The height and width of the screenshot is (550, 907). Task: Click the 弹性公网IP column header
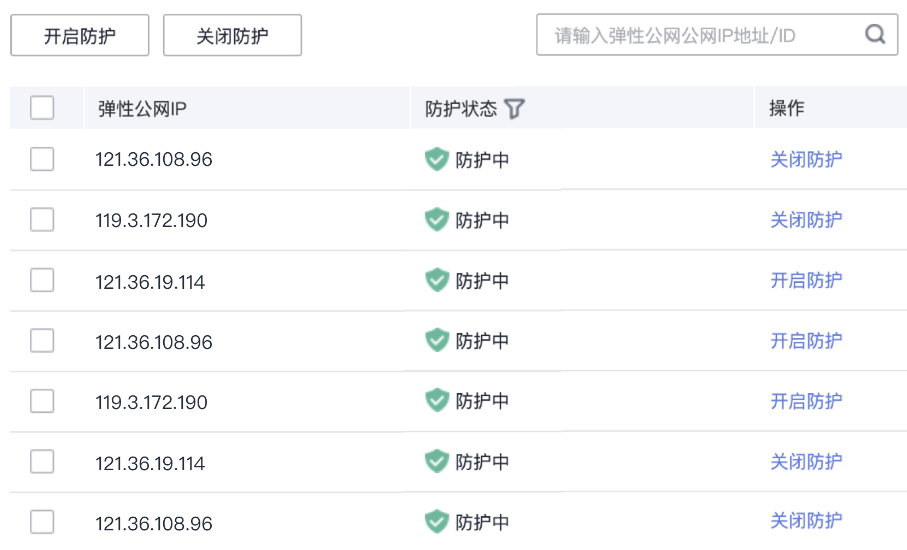coord(142,109)
